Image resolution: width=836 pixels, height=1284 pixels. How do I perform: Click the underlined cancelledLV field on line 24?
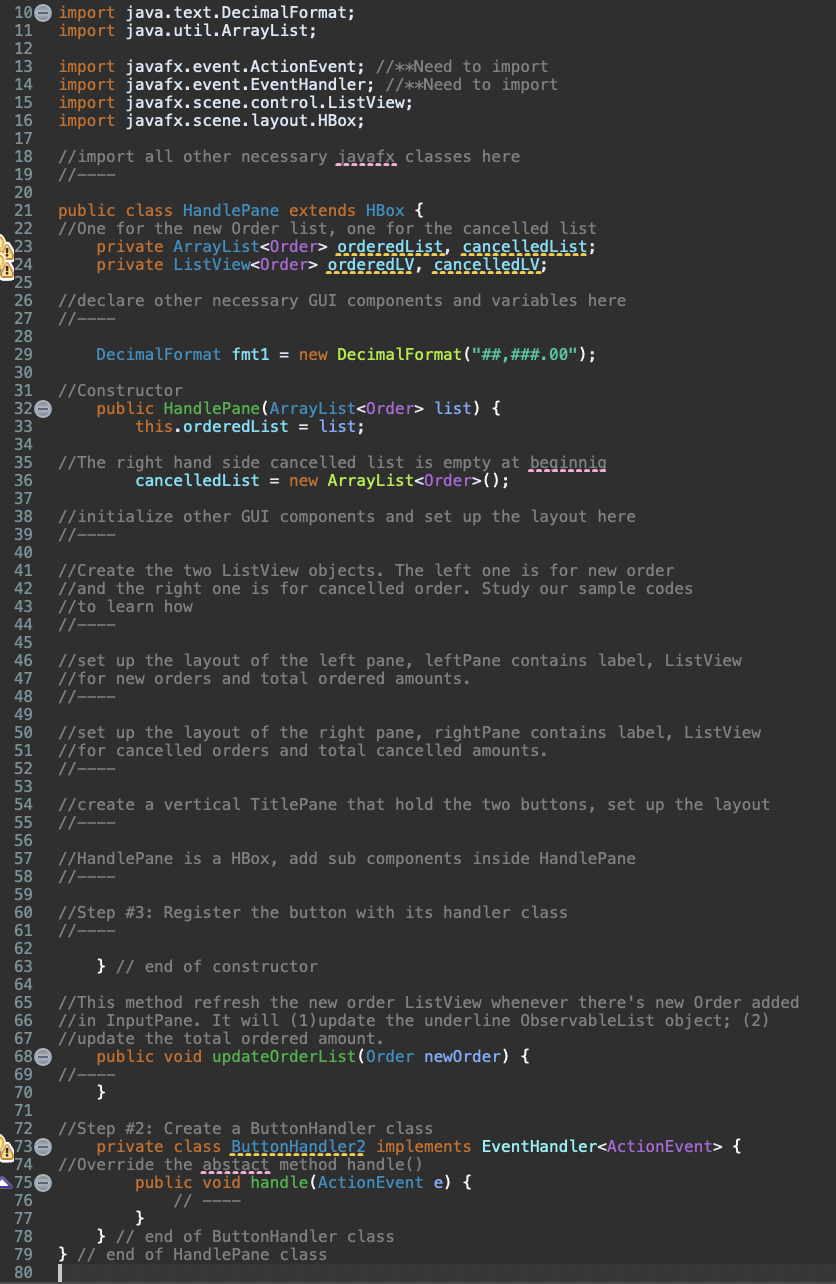pyautogui.click(x=486, y=264)
